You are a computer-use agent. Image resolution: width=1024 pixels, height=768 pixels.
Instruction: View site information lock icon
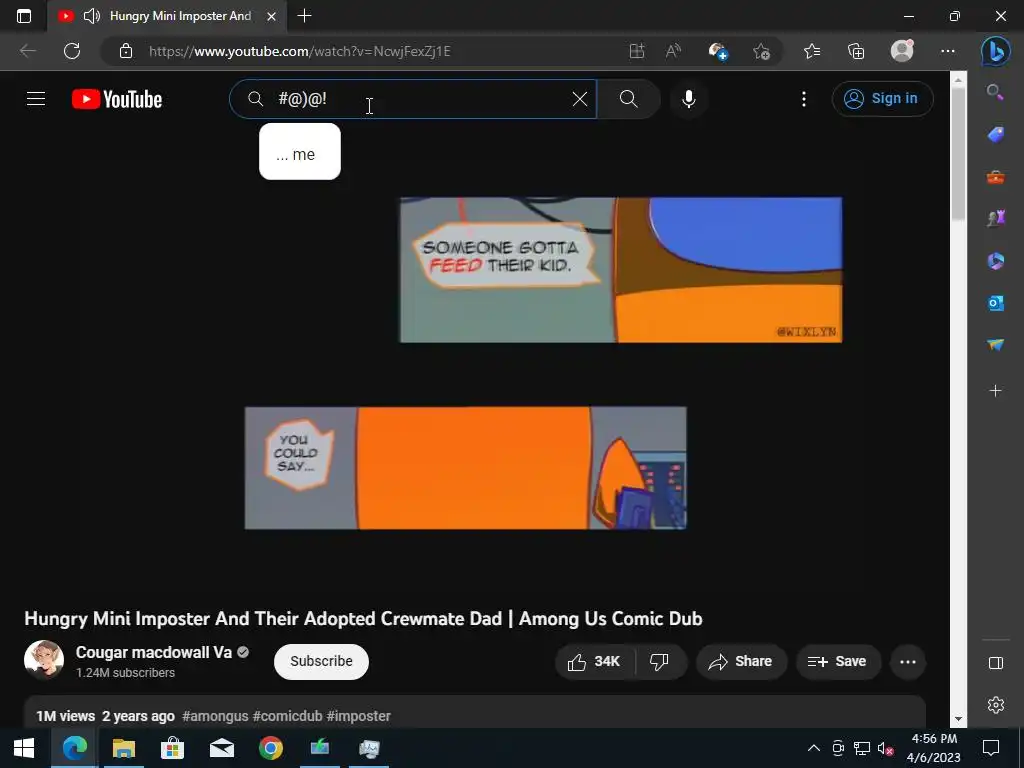pos(126,51)
